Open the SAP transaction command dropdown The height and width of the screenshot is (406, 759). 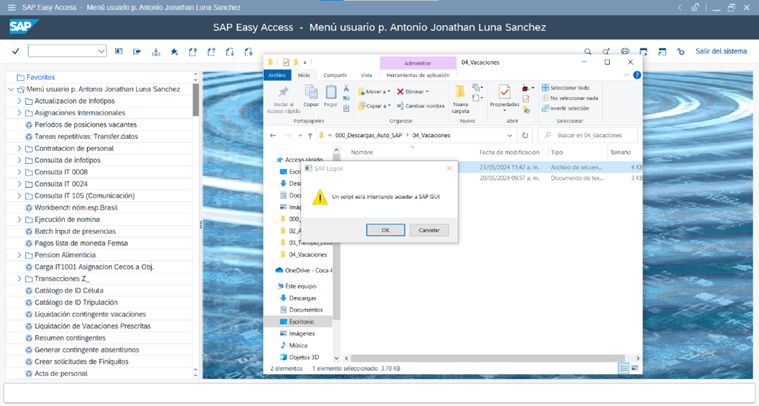[x=101, y=51]
